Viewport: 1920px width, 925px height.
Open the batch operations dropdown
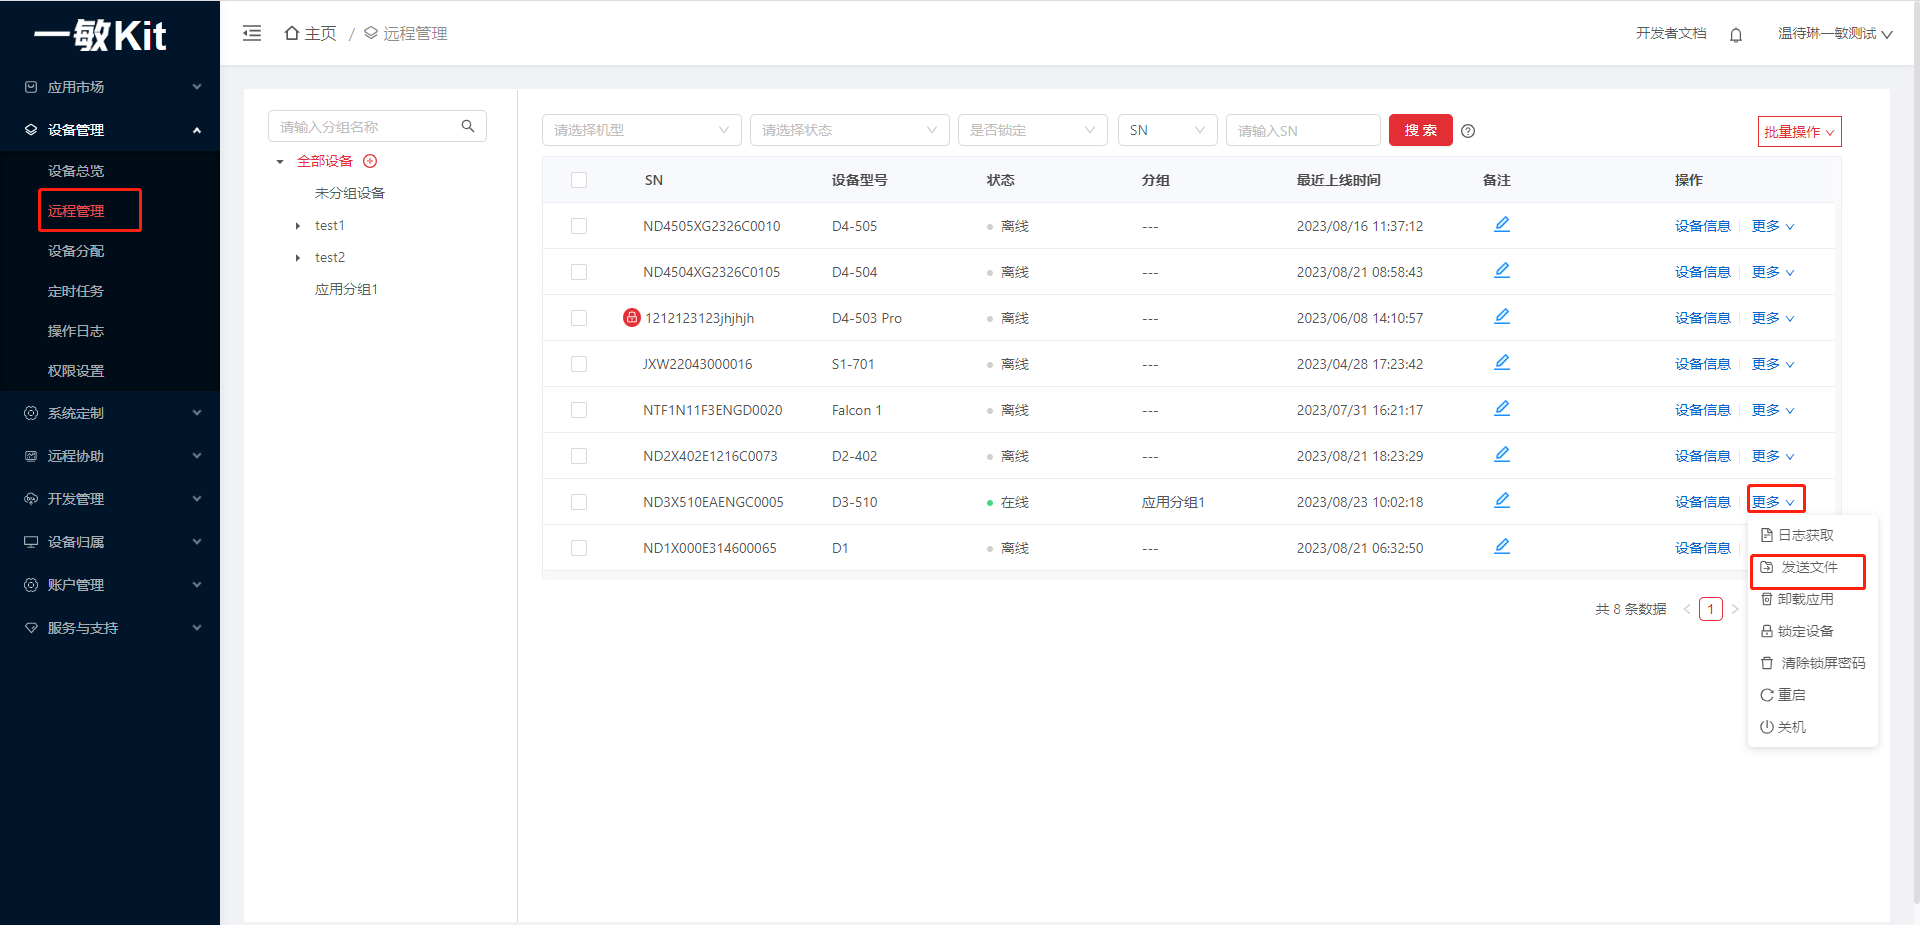1799,132
